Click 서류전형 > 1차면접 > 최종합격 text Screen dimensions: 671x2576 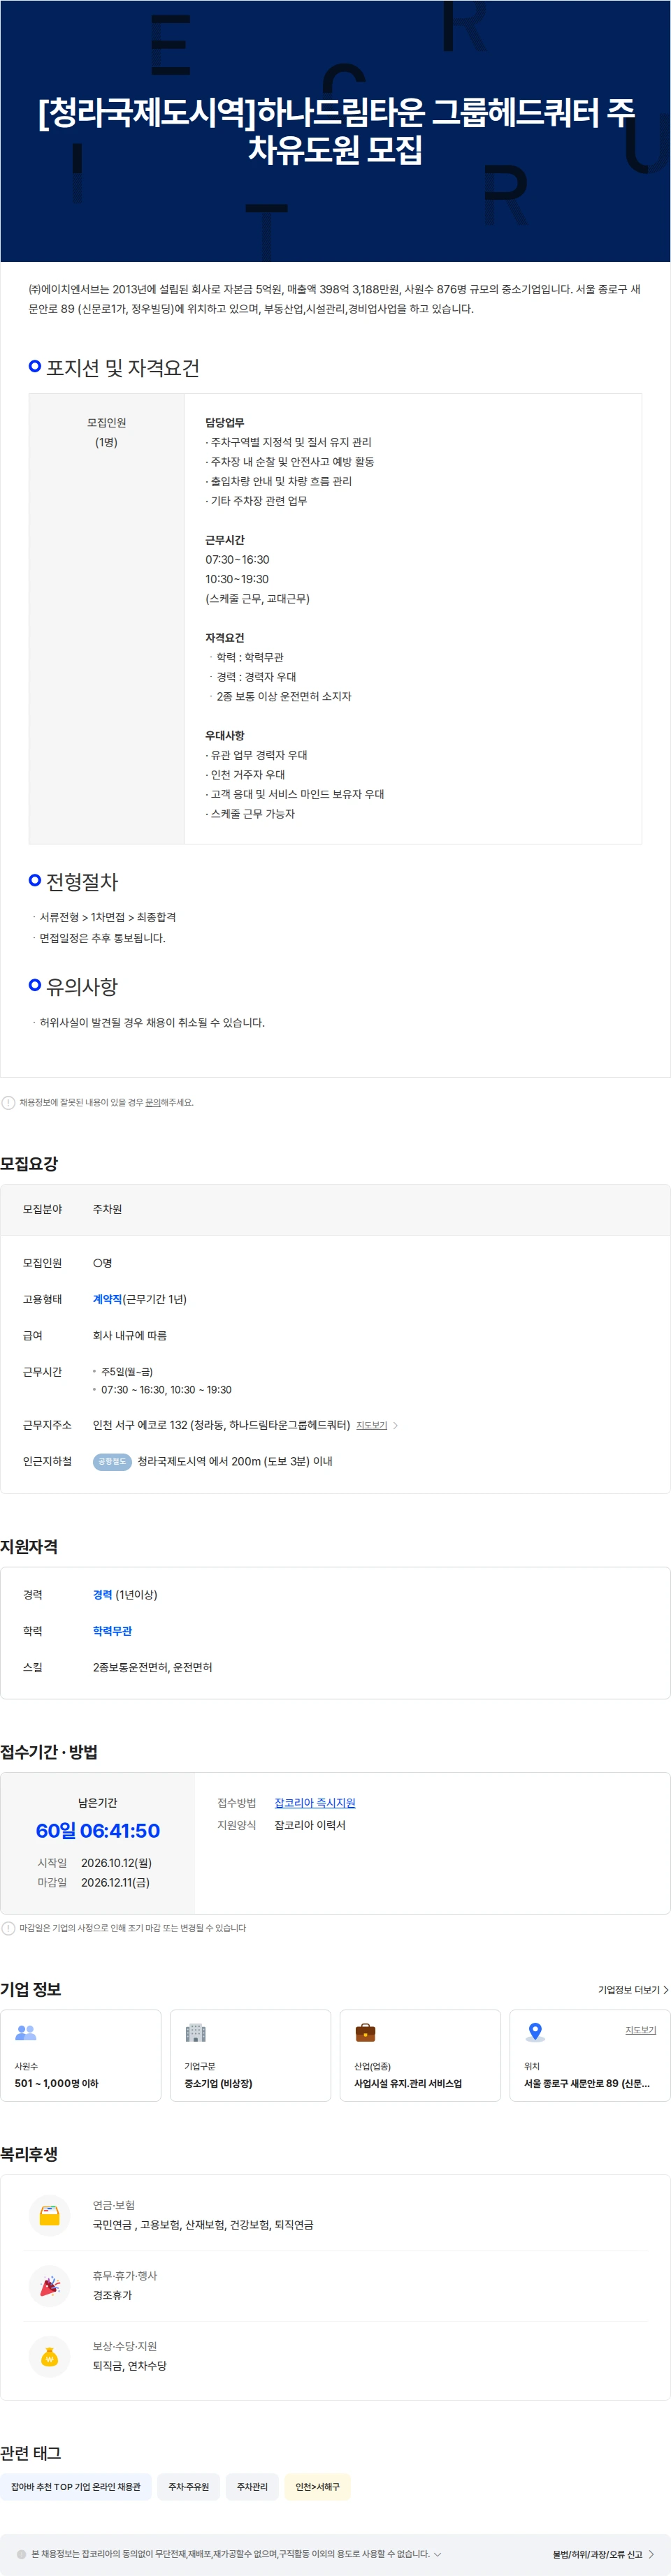tap(108, 917)
